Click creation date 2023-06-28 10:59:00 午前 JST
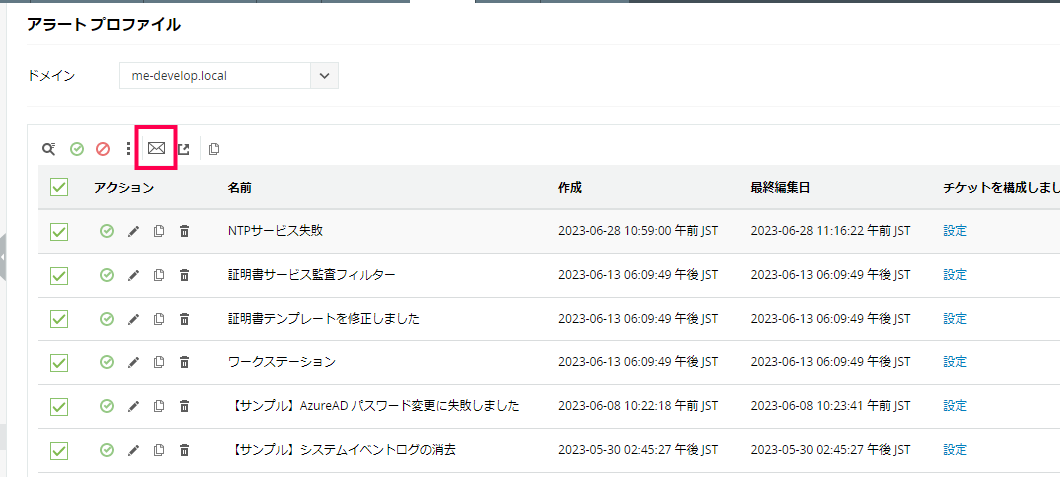 pyautogui.click(x=638, y=231)
